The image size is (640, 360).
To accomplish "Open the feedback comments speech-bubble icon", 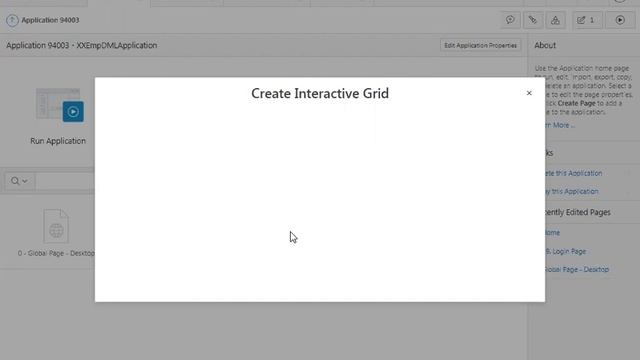I will [510, 20].
